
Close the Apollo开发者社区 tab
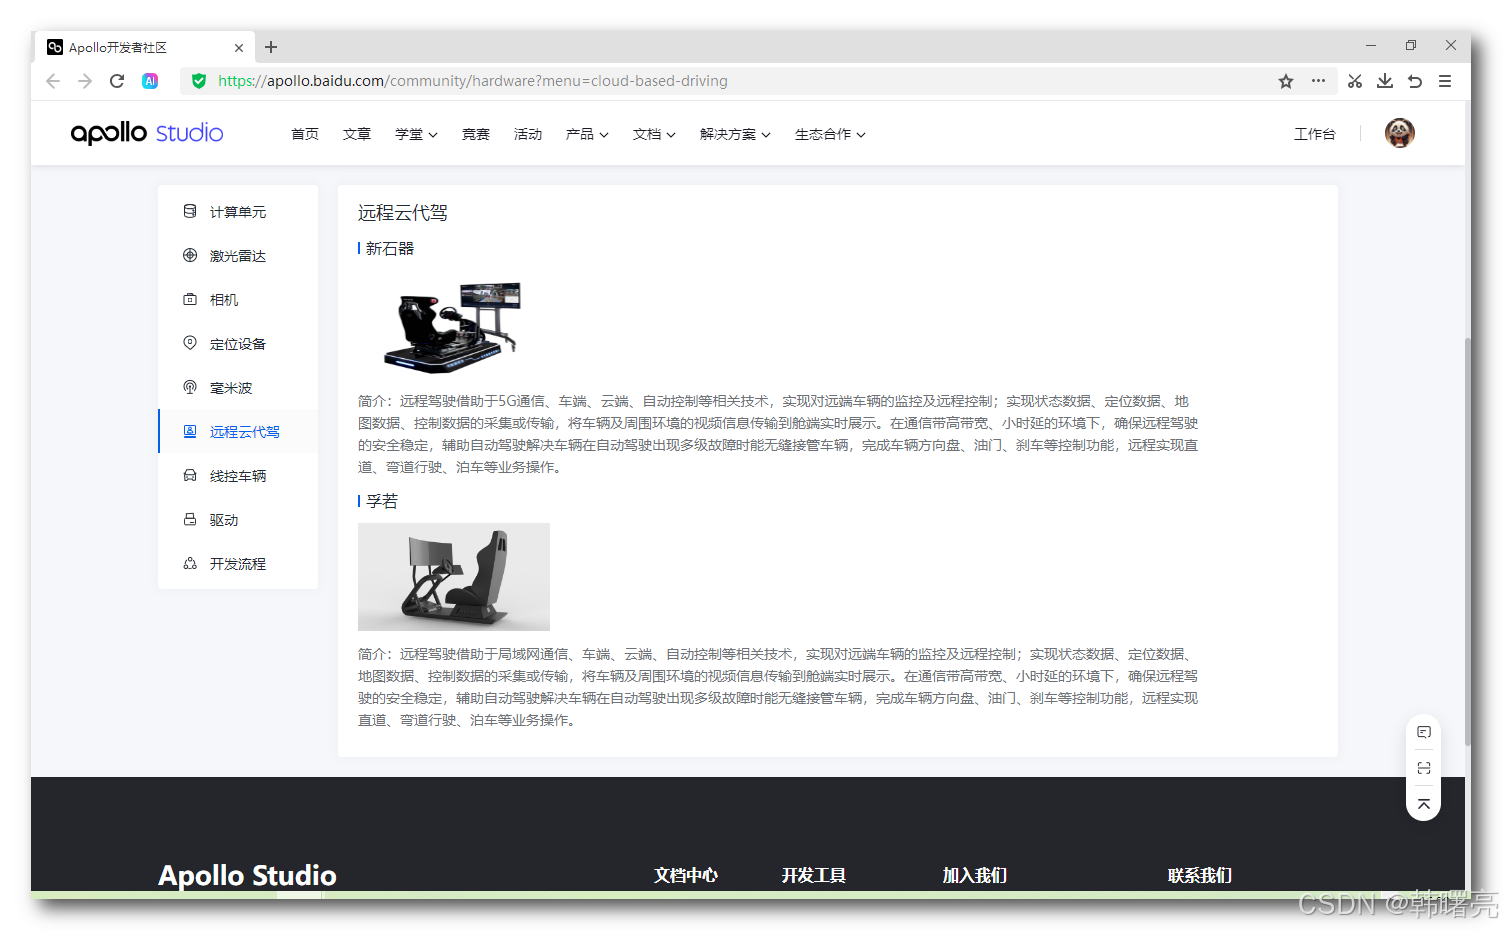click(239, 47)
